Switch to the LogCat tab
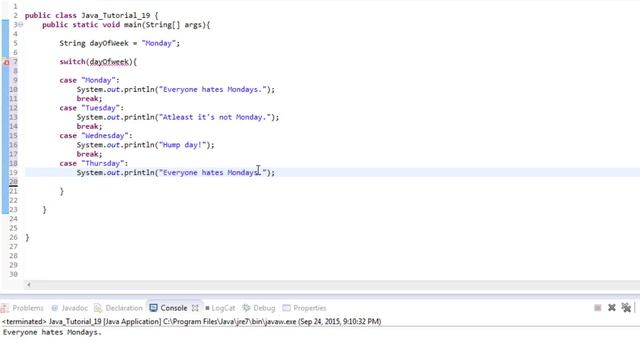 tap(220, 308)
